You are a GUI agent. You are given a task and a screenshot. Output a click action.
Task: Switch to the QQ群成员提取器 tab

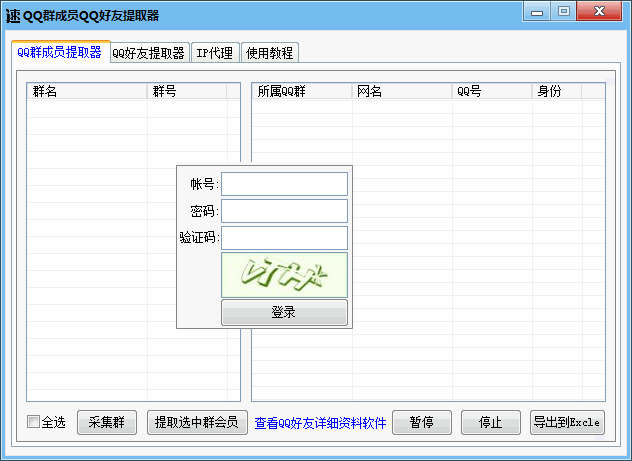(61, 52)
